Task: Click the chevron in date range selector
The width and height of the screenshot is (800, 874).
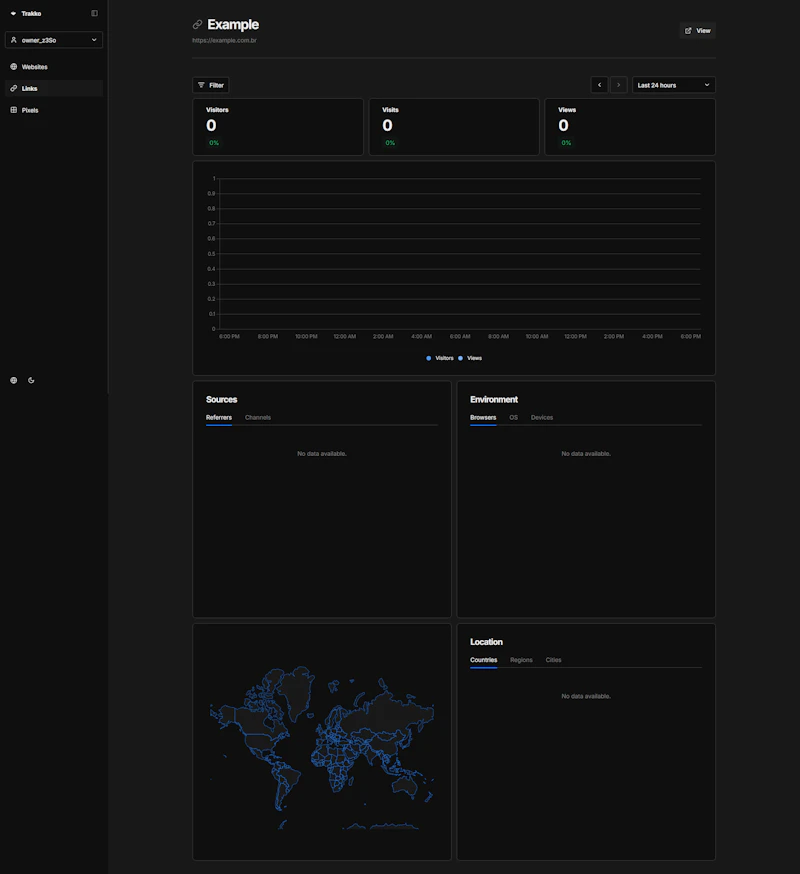Action: click(707, 85)
